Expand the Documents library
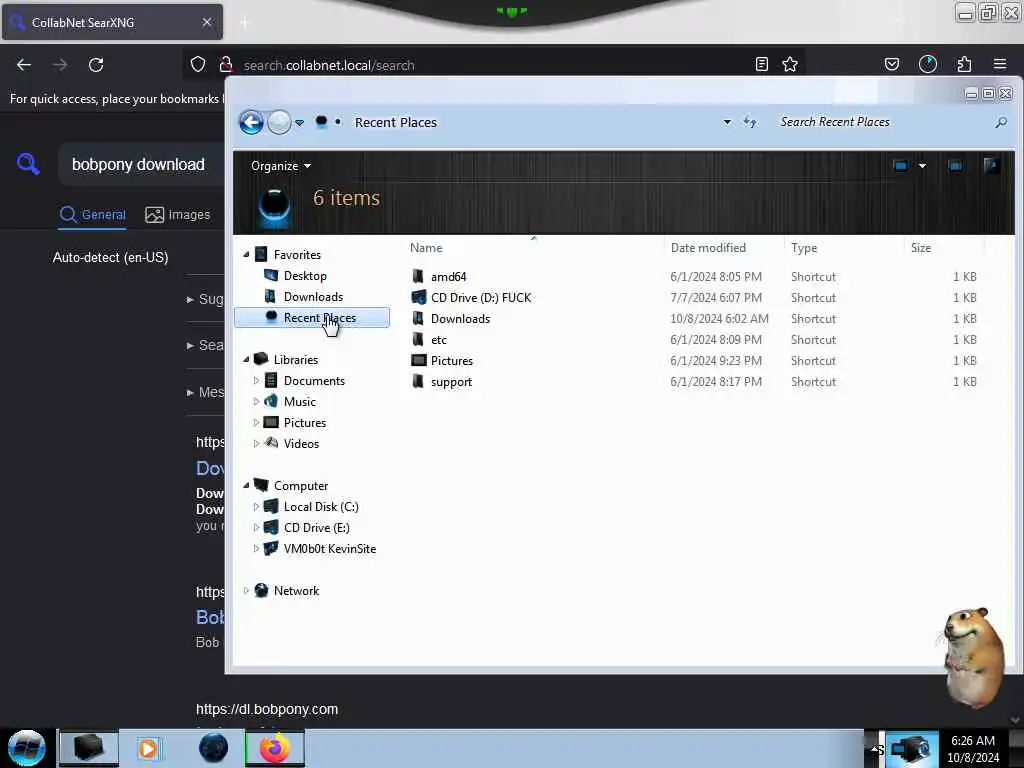The height and width of the screenshot is (768, 1024). click(256, 381)
